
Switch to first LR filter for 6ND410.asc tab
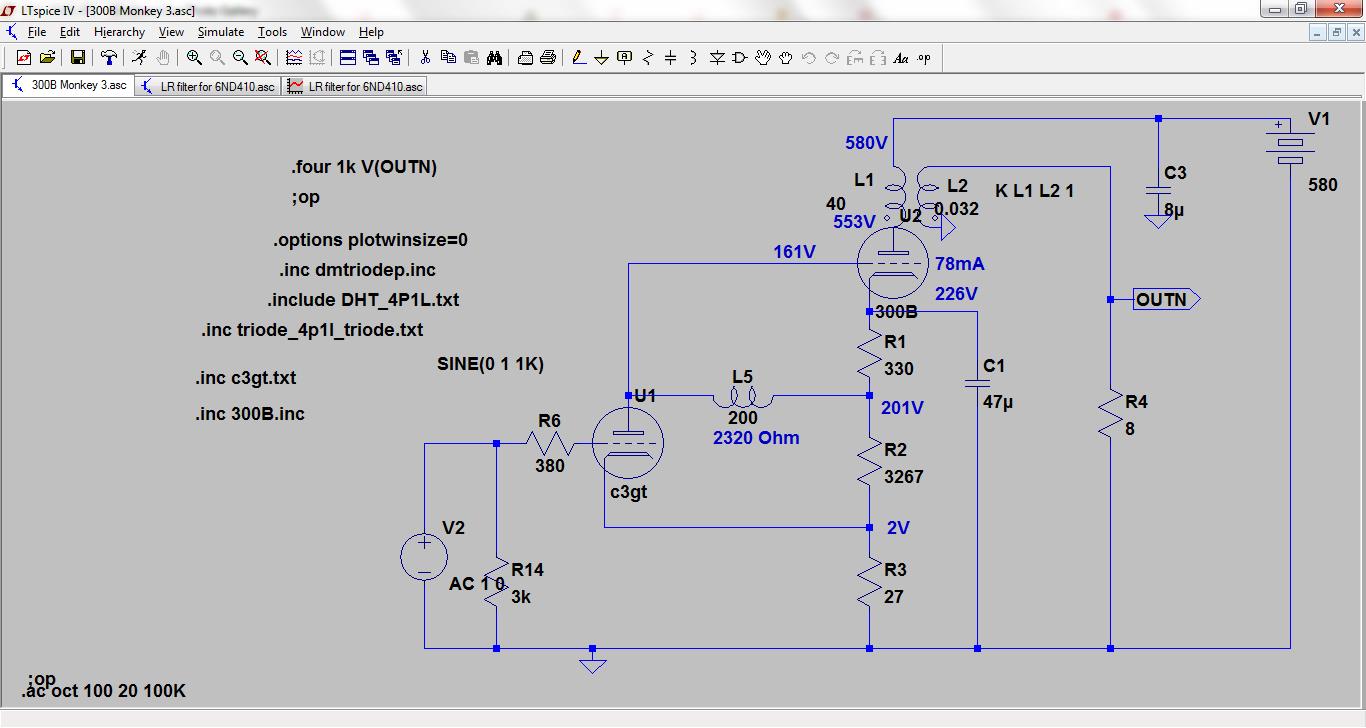[207, 86]
